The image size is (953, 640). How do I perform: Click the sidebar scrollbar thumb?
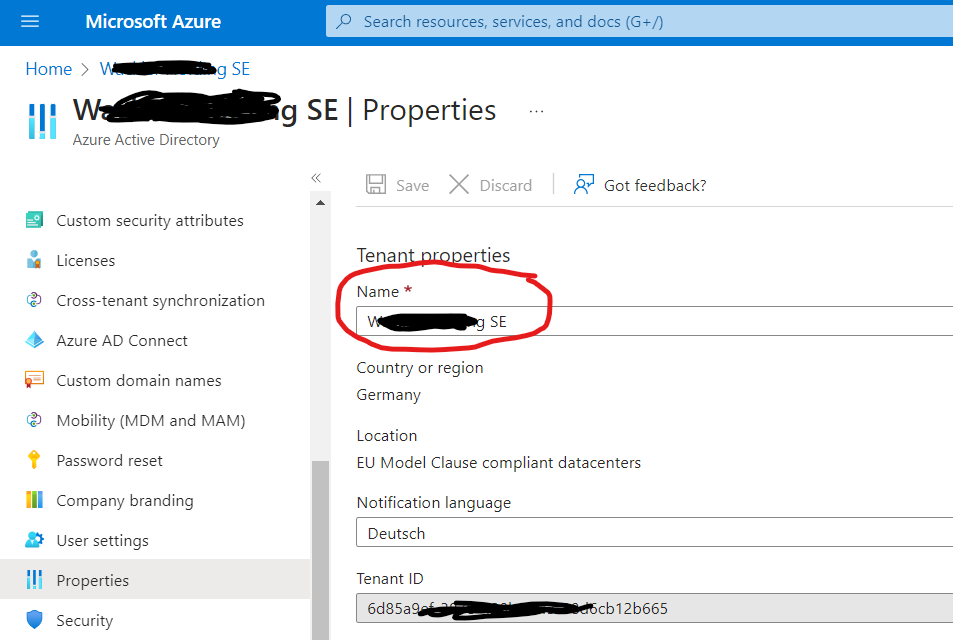(x=320, y=550)
